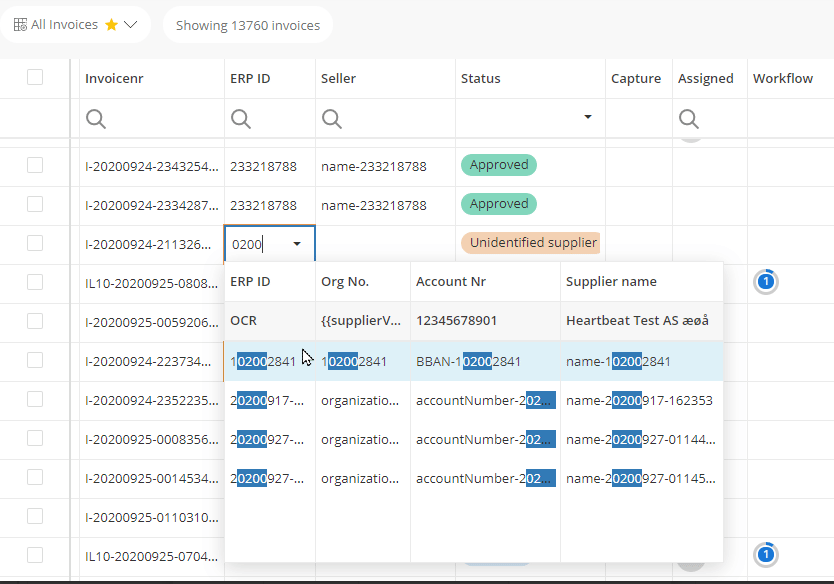Click the search icon under ERP ID column
The width and height of the screenshot is (834, 584).
coord(241,119)
